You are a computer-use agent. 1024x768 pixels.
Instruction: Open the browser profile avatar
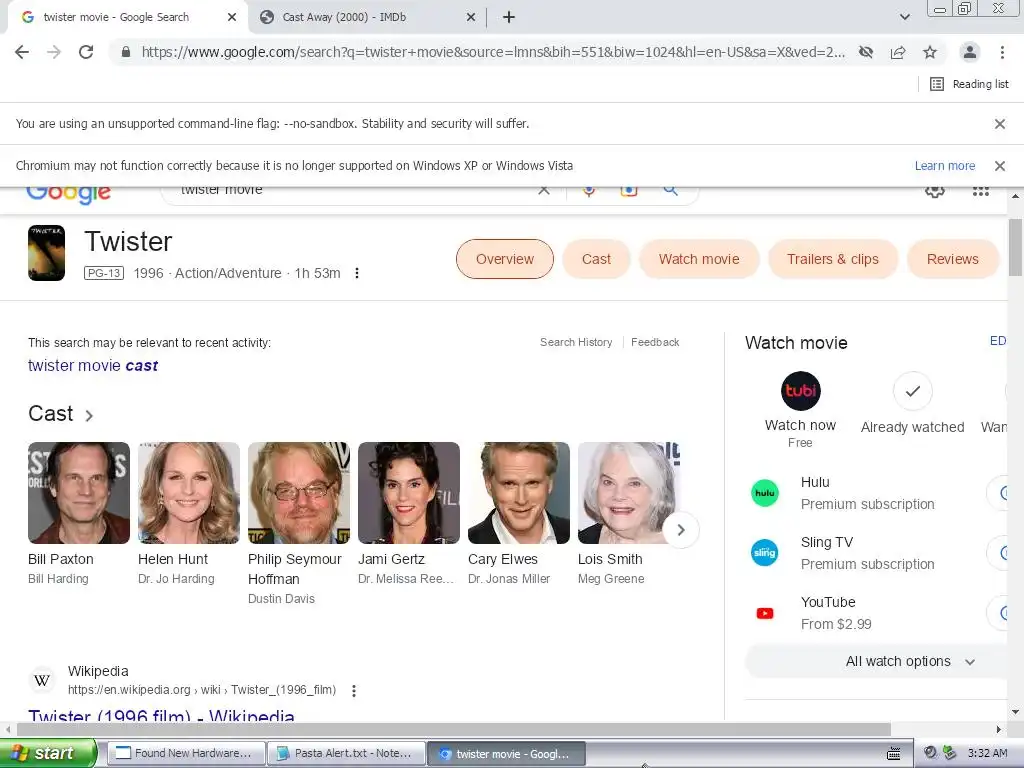[x=970, y=52]
